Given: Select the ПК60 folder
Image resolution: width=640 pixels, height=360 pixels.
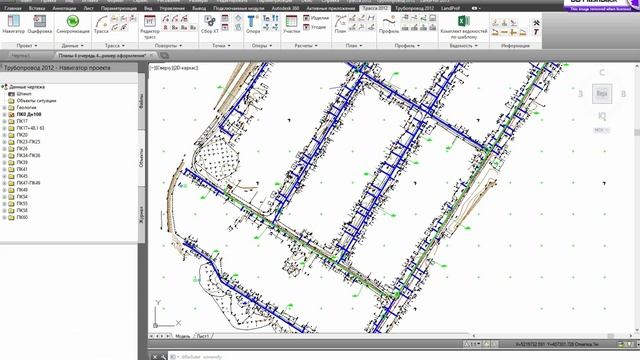Looking at the screenshot, I should (x=22, y=218).
